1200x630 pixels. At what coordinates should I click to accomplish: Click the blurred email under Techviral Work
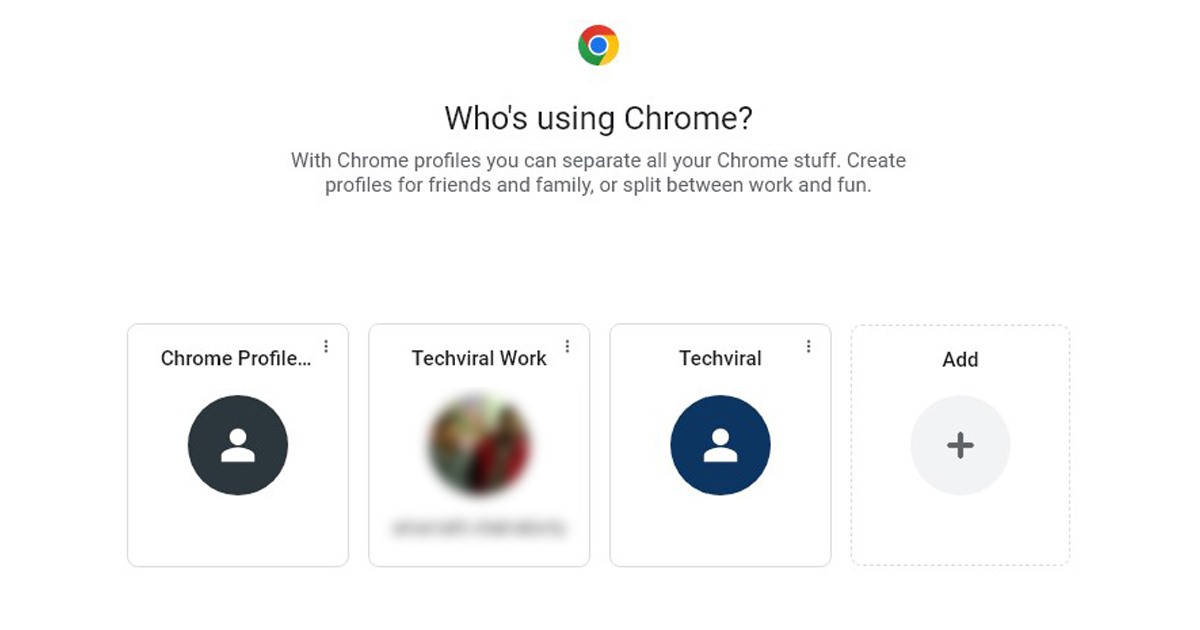pos(479,527)
